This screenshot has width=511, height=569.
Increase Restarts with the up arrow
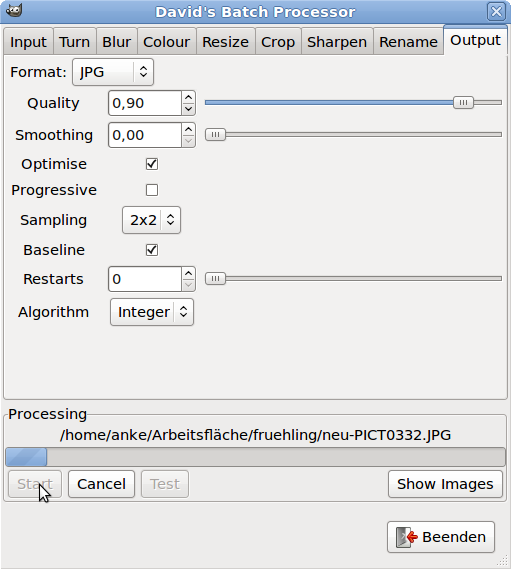point(188,273)
